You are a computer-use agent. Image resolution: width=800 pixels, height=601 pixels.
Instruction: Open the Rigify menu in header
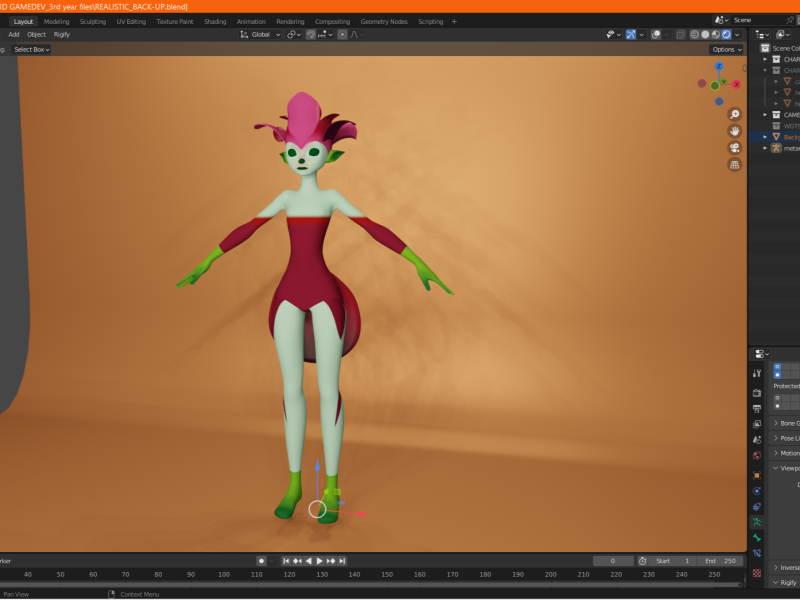(62, 34)
